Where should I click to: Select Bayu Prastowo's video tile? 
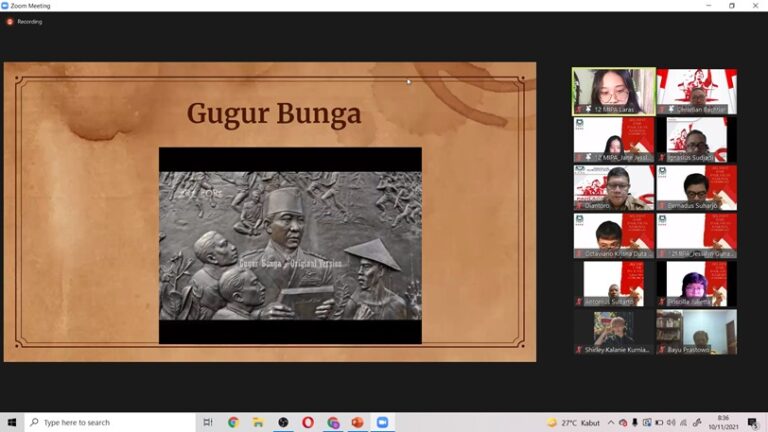(x=696, y=332)
